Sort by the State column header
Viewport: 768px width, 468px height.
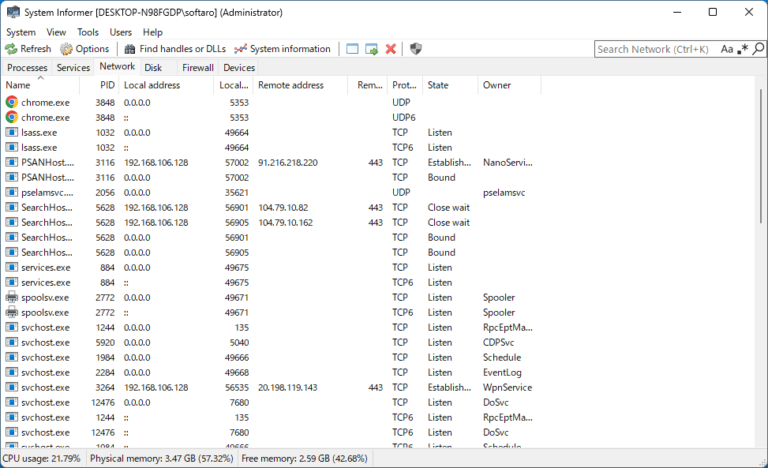[x=450, y=85]
